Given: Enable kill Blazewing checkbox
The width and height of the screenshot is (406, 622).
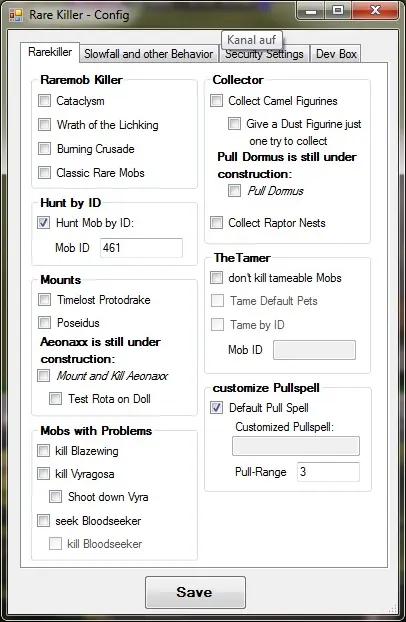Looking at the screenshot, I should coord(43,451).
